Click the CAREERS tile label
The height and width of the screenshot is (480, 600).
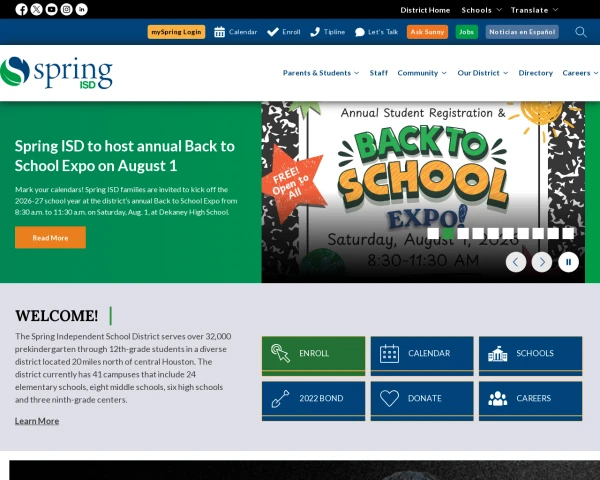533,398
